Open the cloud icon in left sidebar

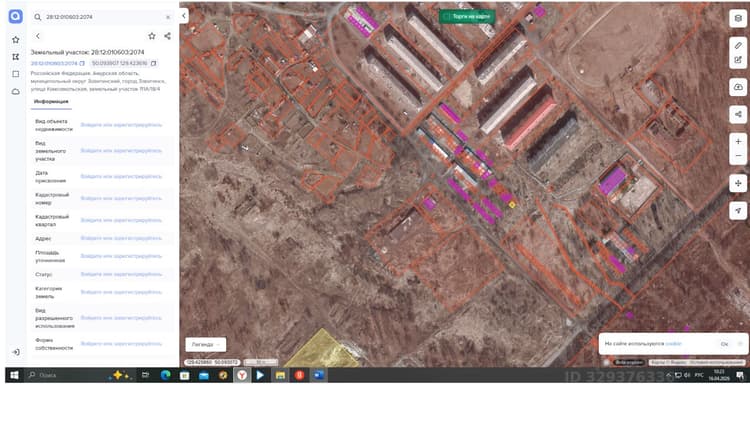pyautogui.click(x=15, y=91)
